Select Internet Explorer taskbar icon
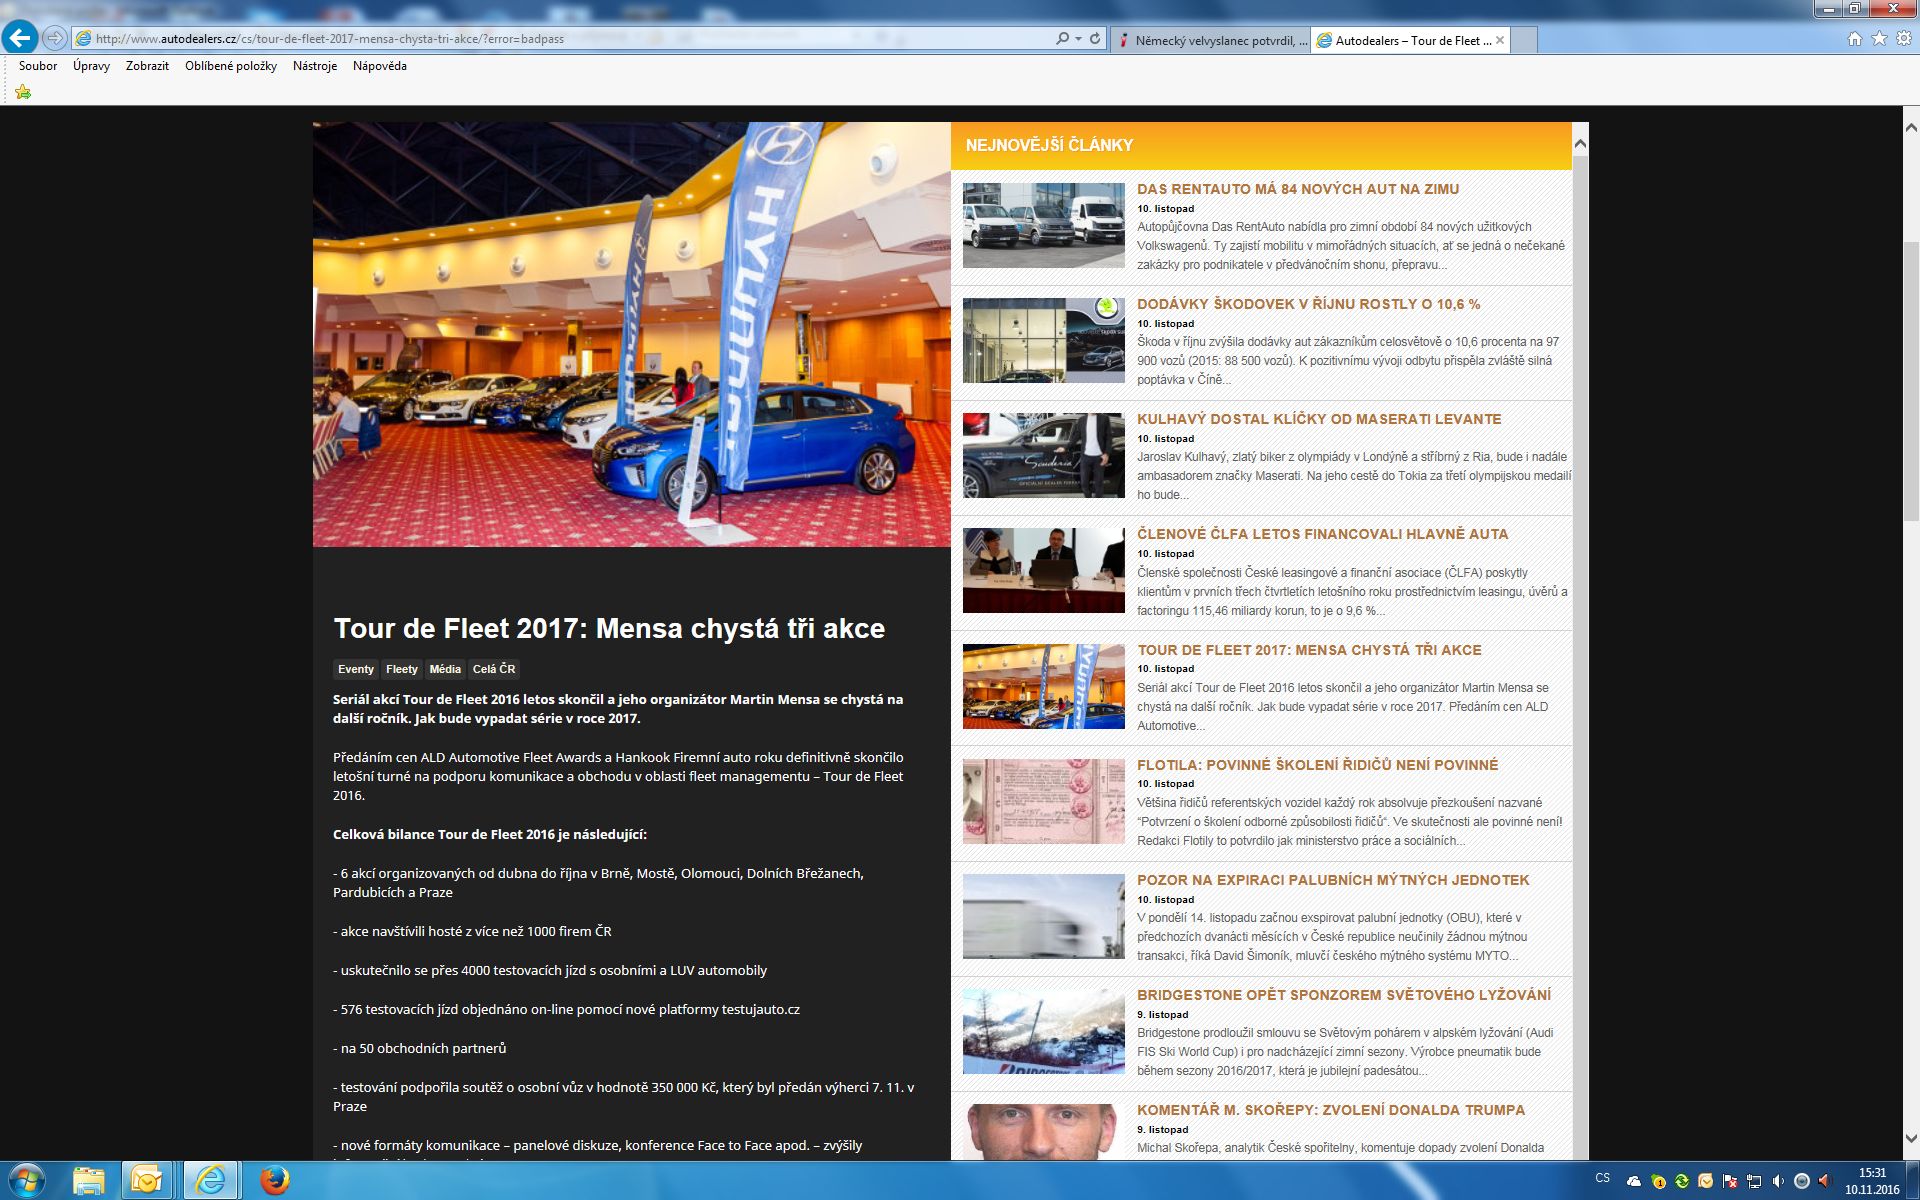The width and height of the screenshot is (1920, 1200). [x=210, y=1181]
